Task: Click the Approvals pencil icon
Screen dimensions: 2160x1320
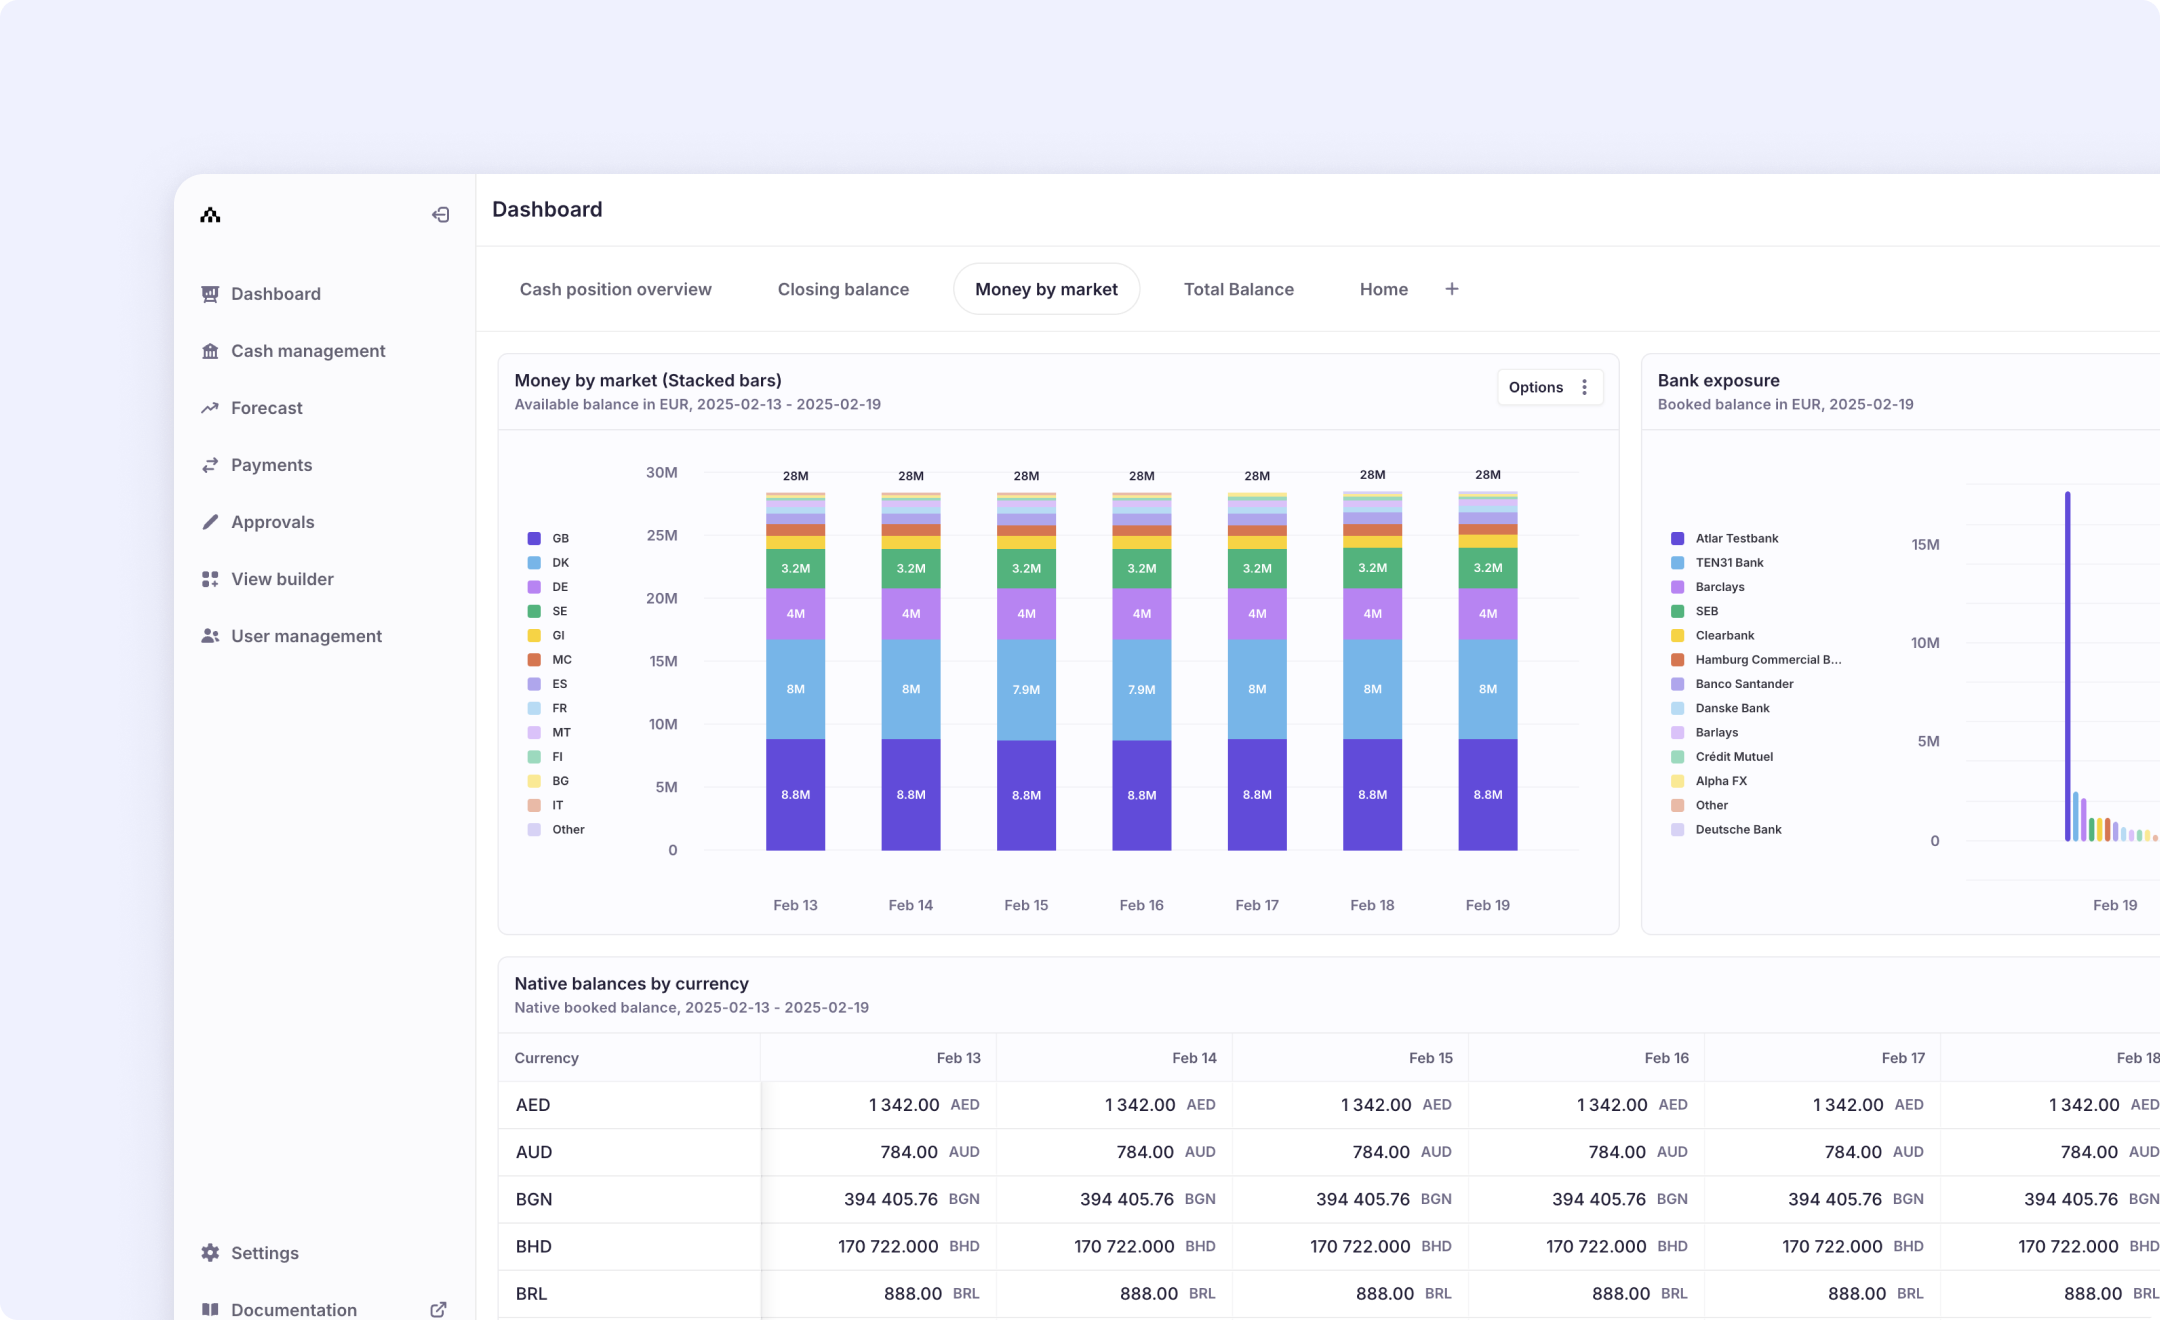Action: pos(210,522)
